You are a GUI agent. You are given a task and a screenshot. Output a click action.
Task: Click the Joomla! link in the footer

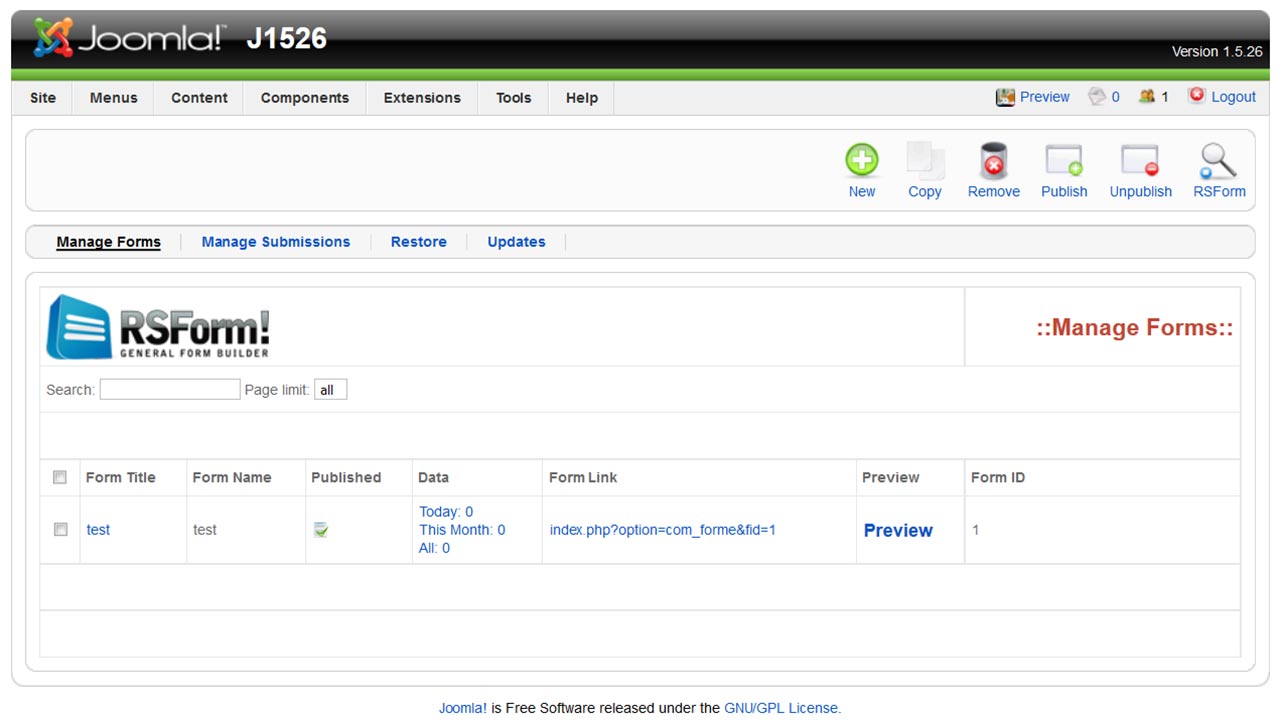point(463,708)
